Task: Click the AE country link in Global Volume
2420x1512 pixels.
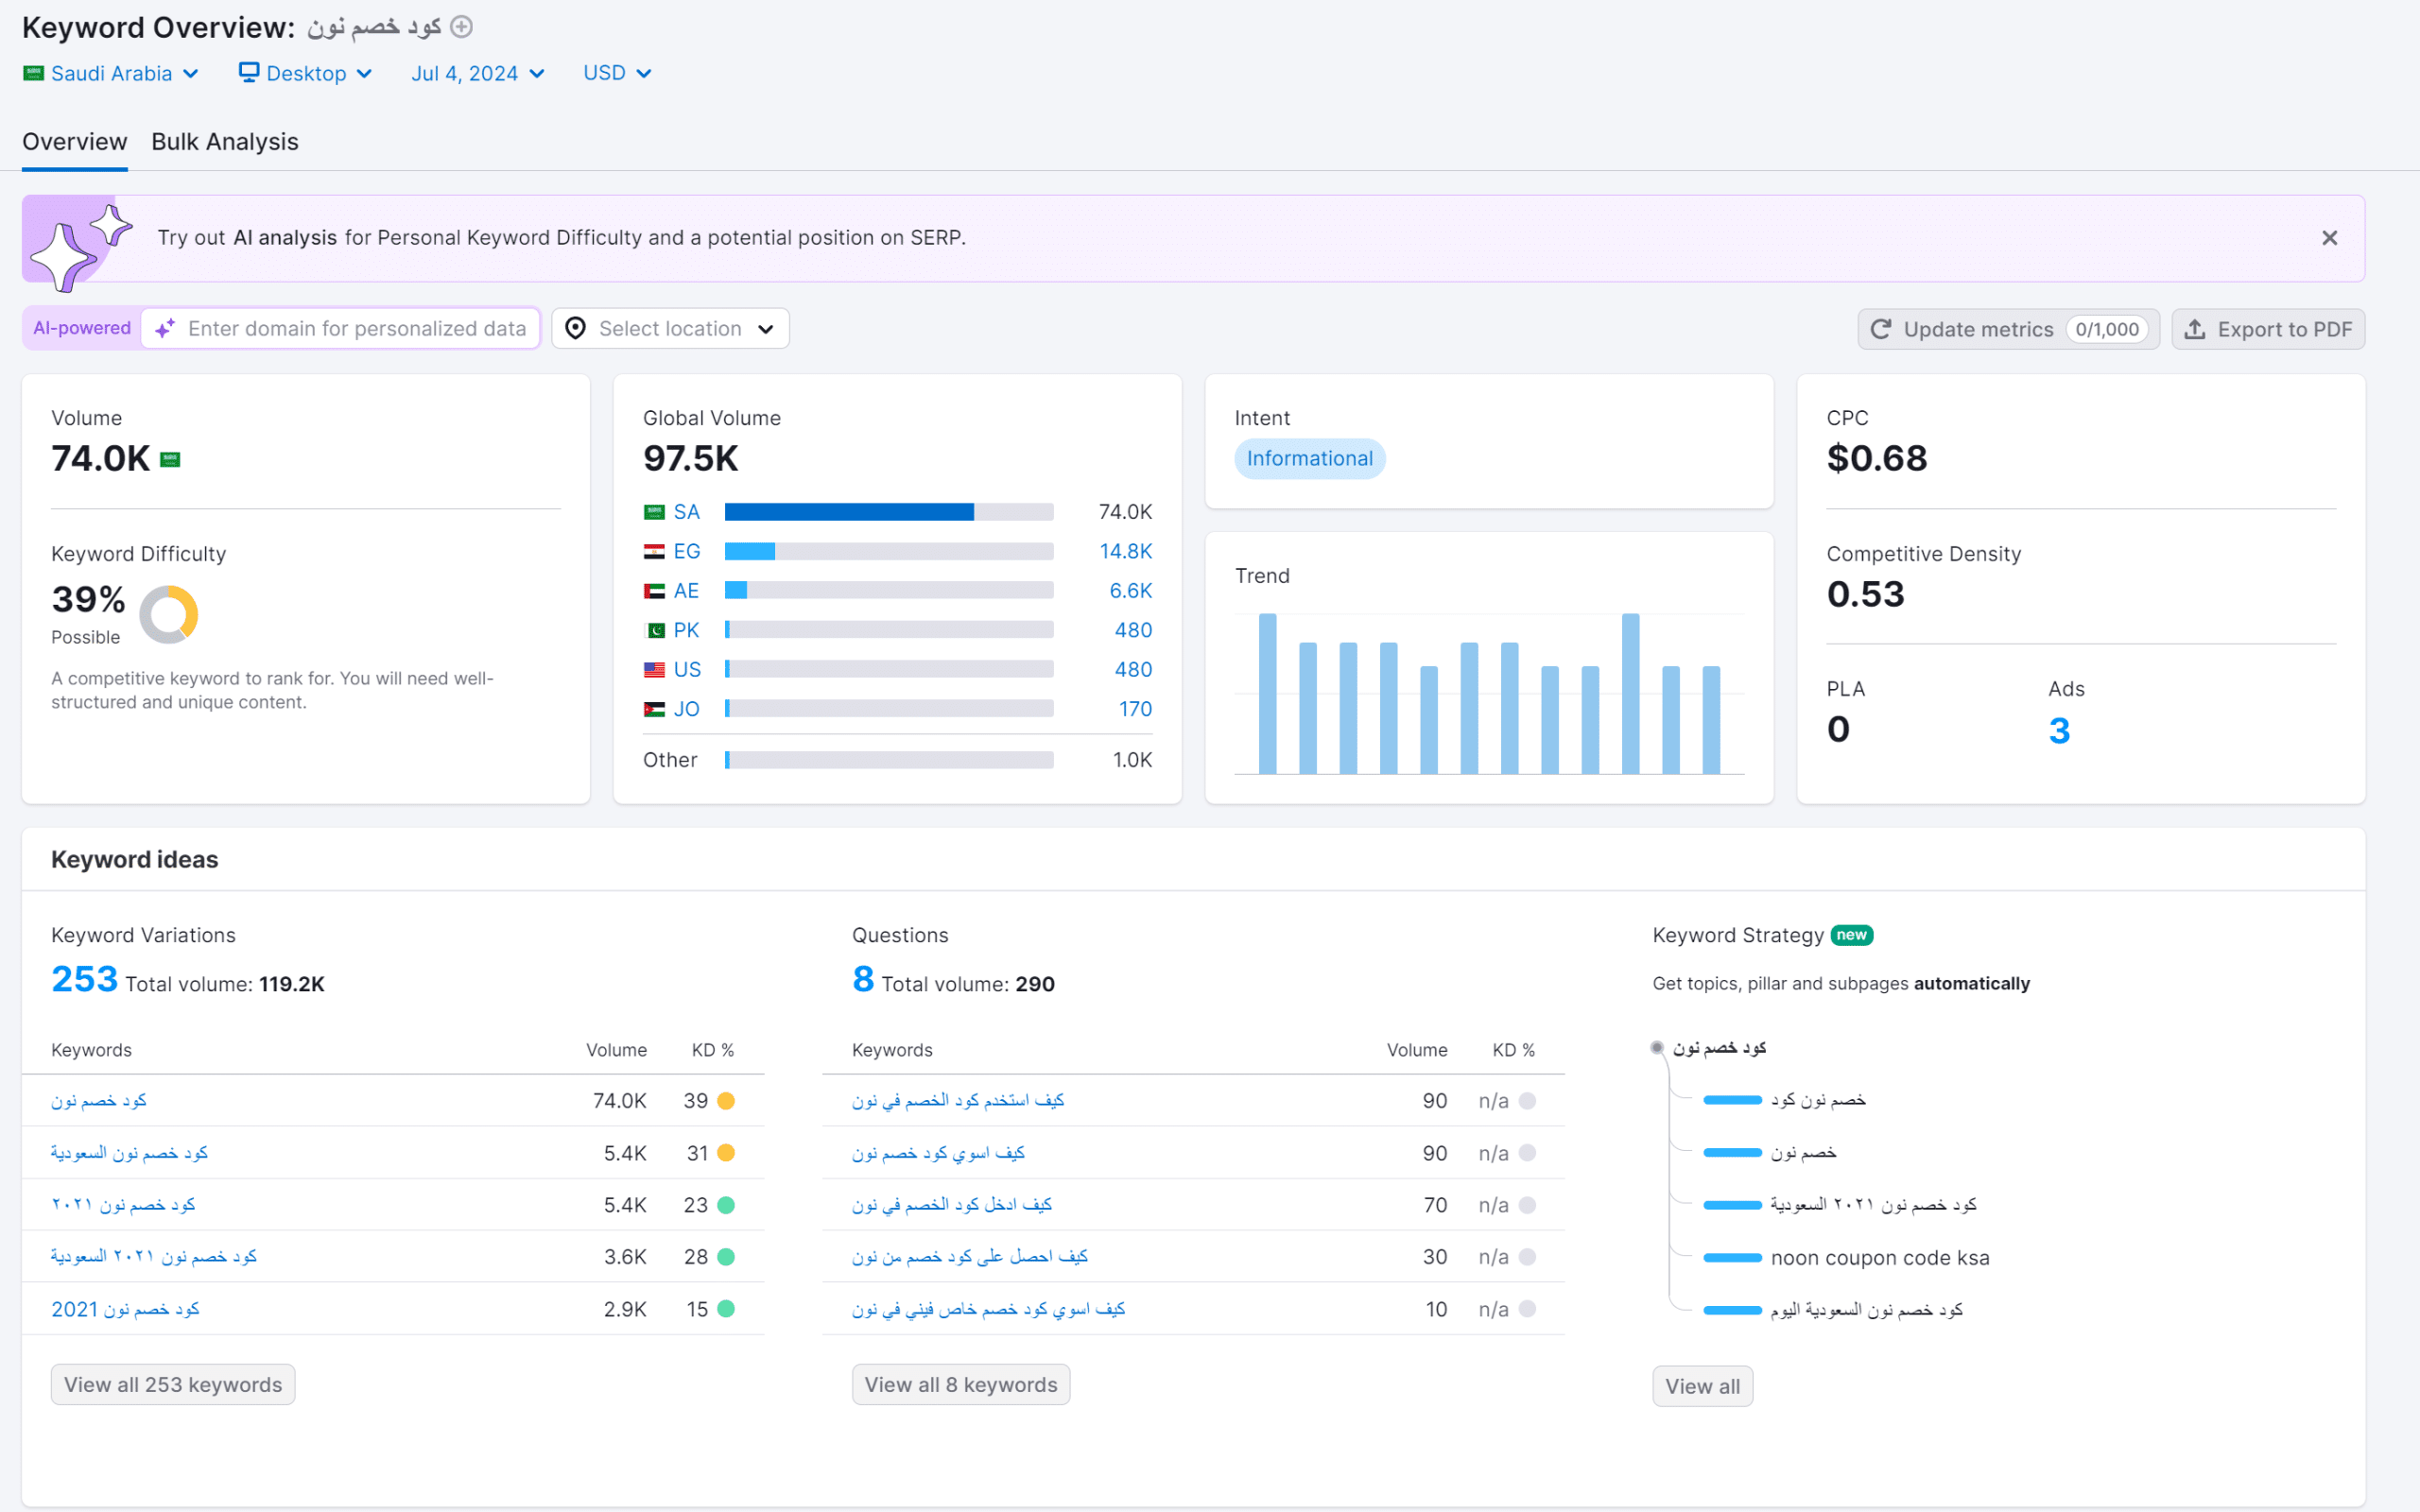Action: pyautogui.click(x=686, y=591)
